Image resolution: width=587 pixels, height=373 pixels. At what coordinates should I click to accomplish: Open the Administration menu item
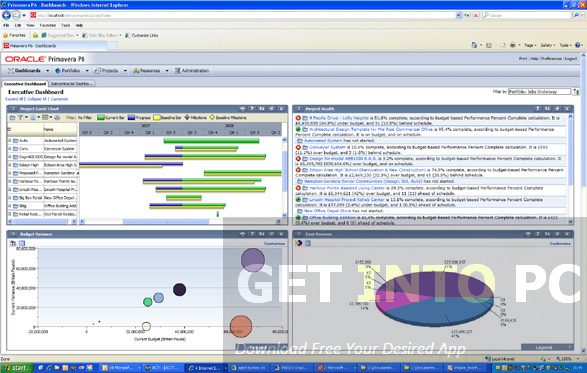pyautogui.click(x=191, y=71)
